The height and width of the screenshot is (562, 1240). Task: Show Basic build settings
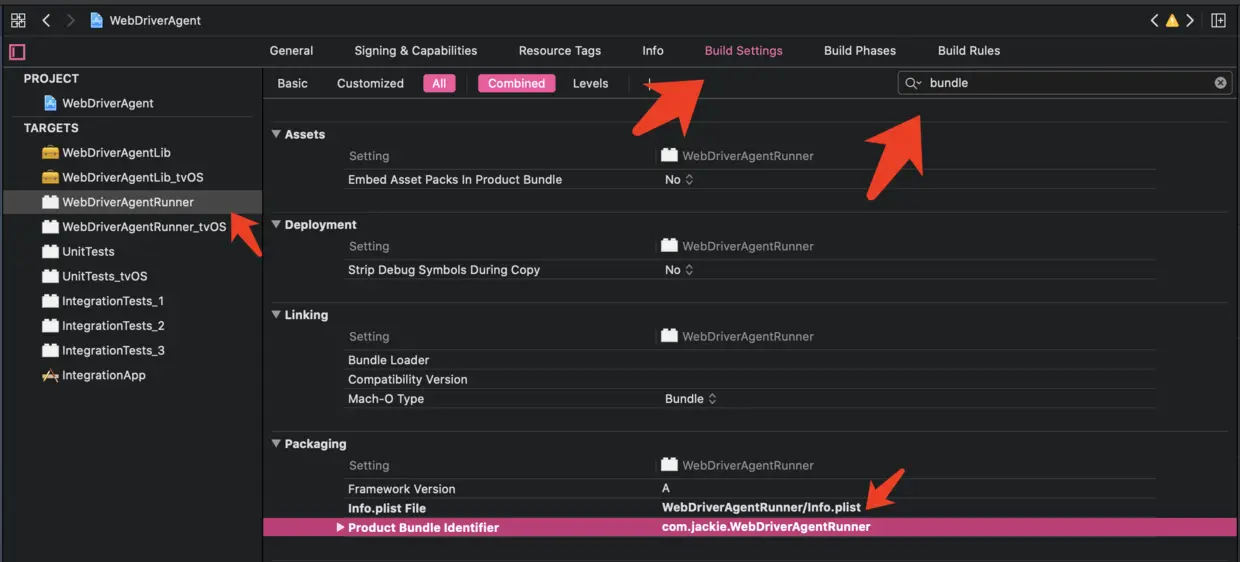click(x=292, y=84)
